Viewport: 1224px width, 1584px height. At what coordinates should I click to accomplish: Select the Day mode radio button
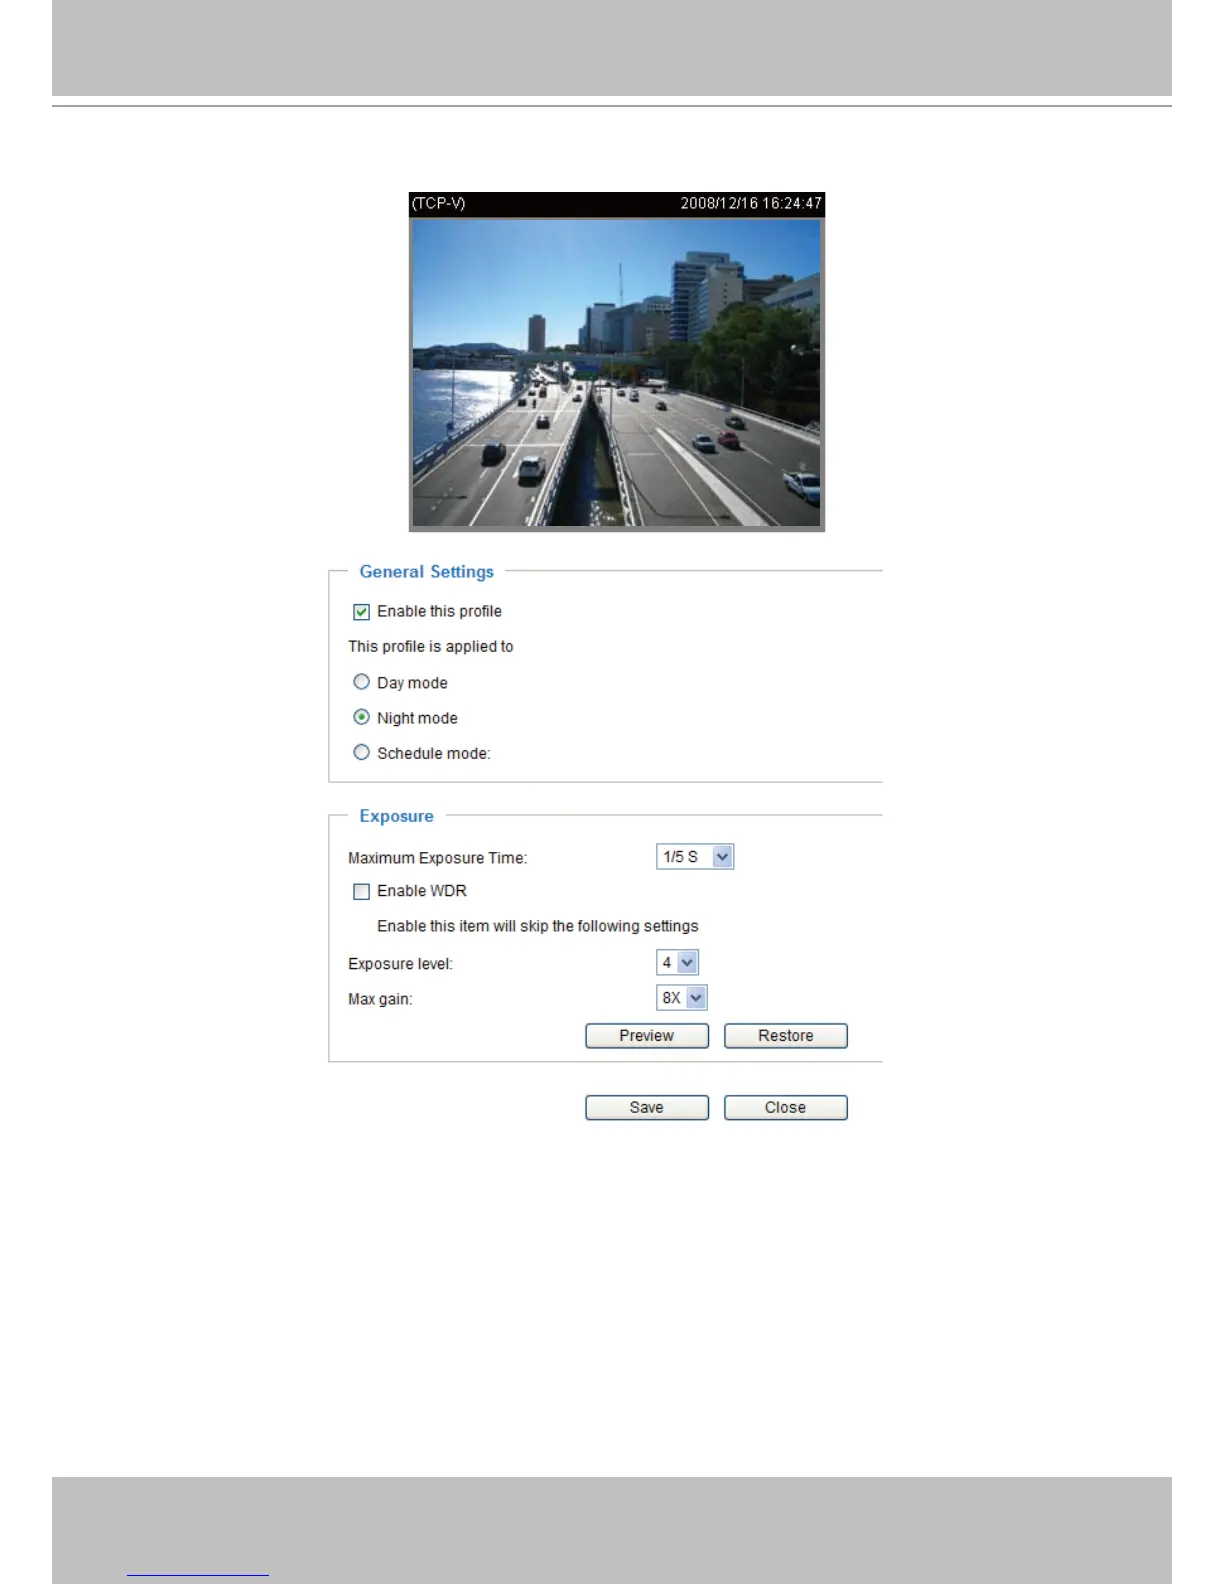361,682
